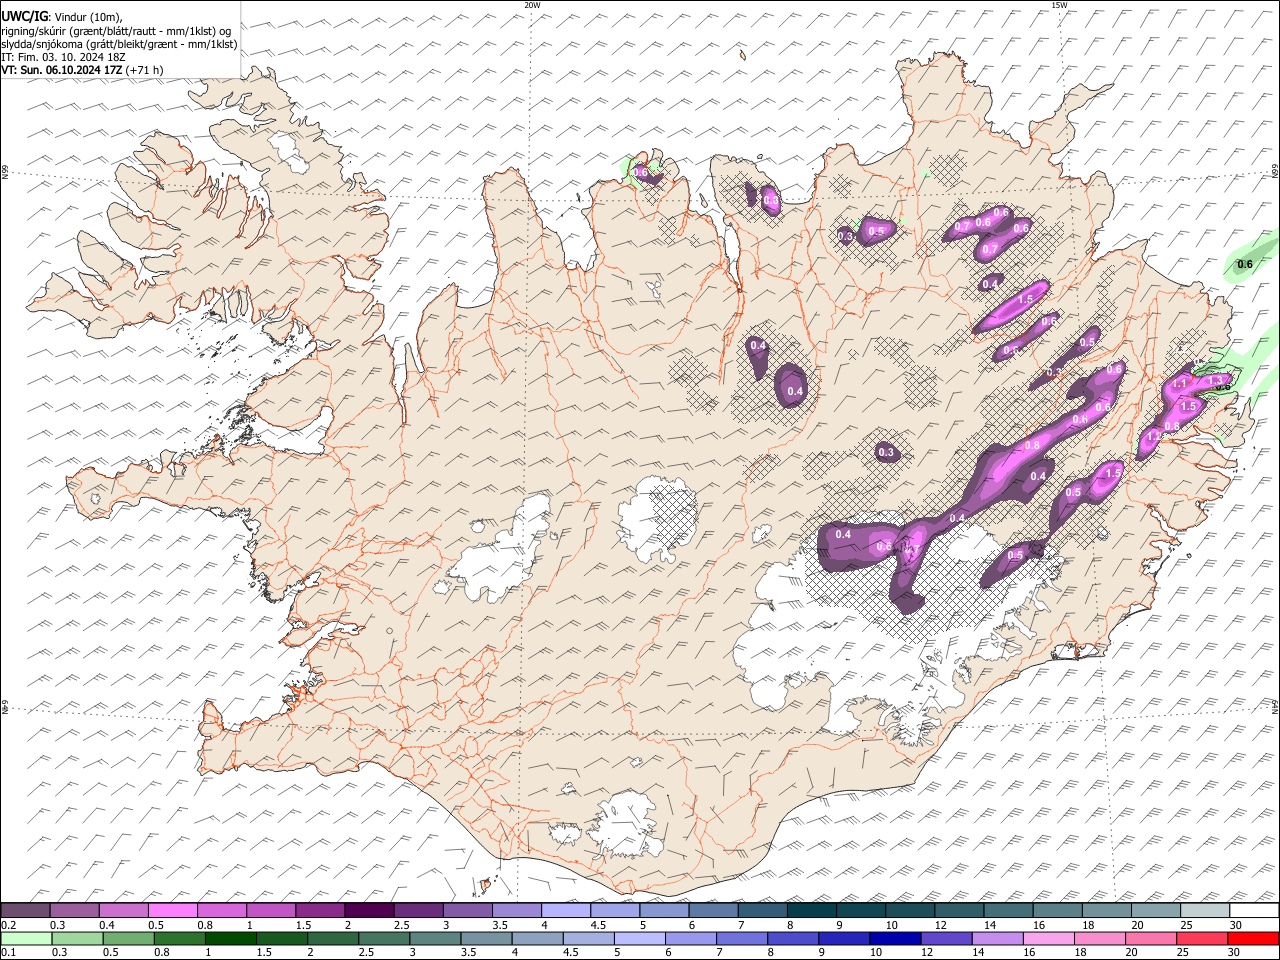This screenshot has height=960, width=1280.
Task: Select the light pink 16 swatch in lower legend
Action: (1049, 939)
